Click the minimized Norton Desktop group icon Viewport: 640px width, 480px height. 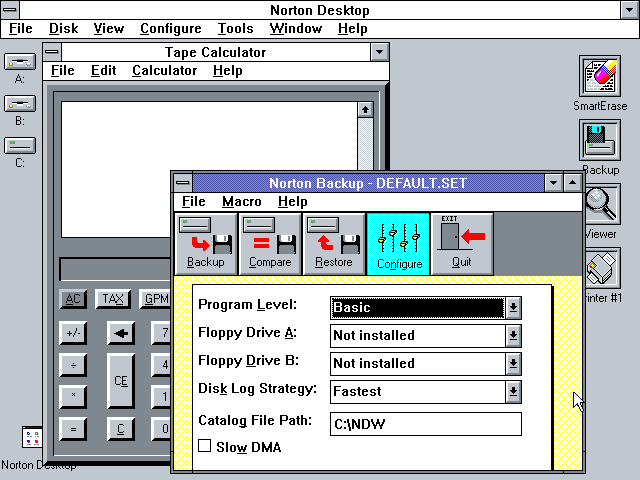point(32,437)
